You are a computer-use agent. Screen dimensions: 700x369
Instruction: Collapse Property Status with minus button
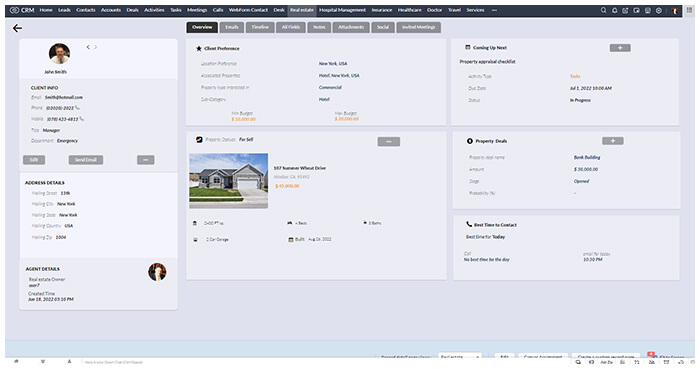tap(388, 141)
